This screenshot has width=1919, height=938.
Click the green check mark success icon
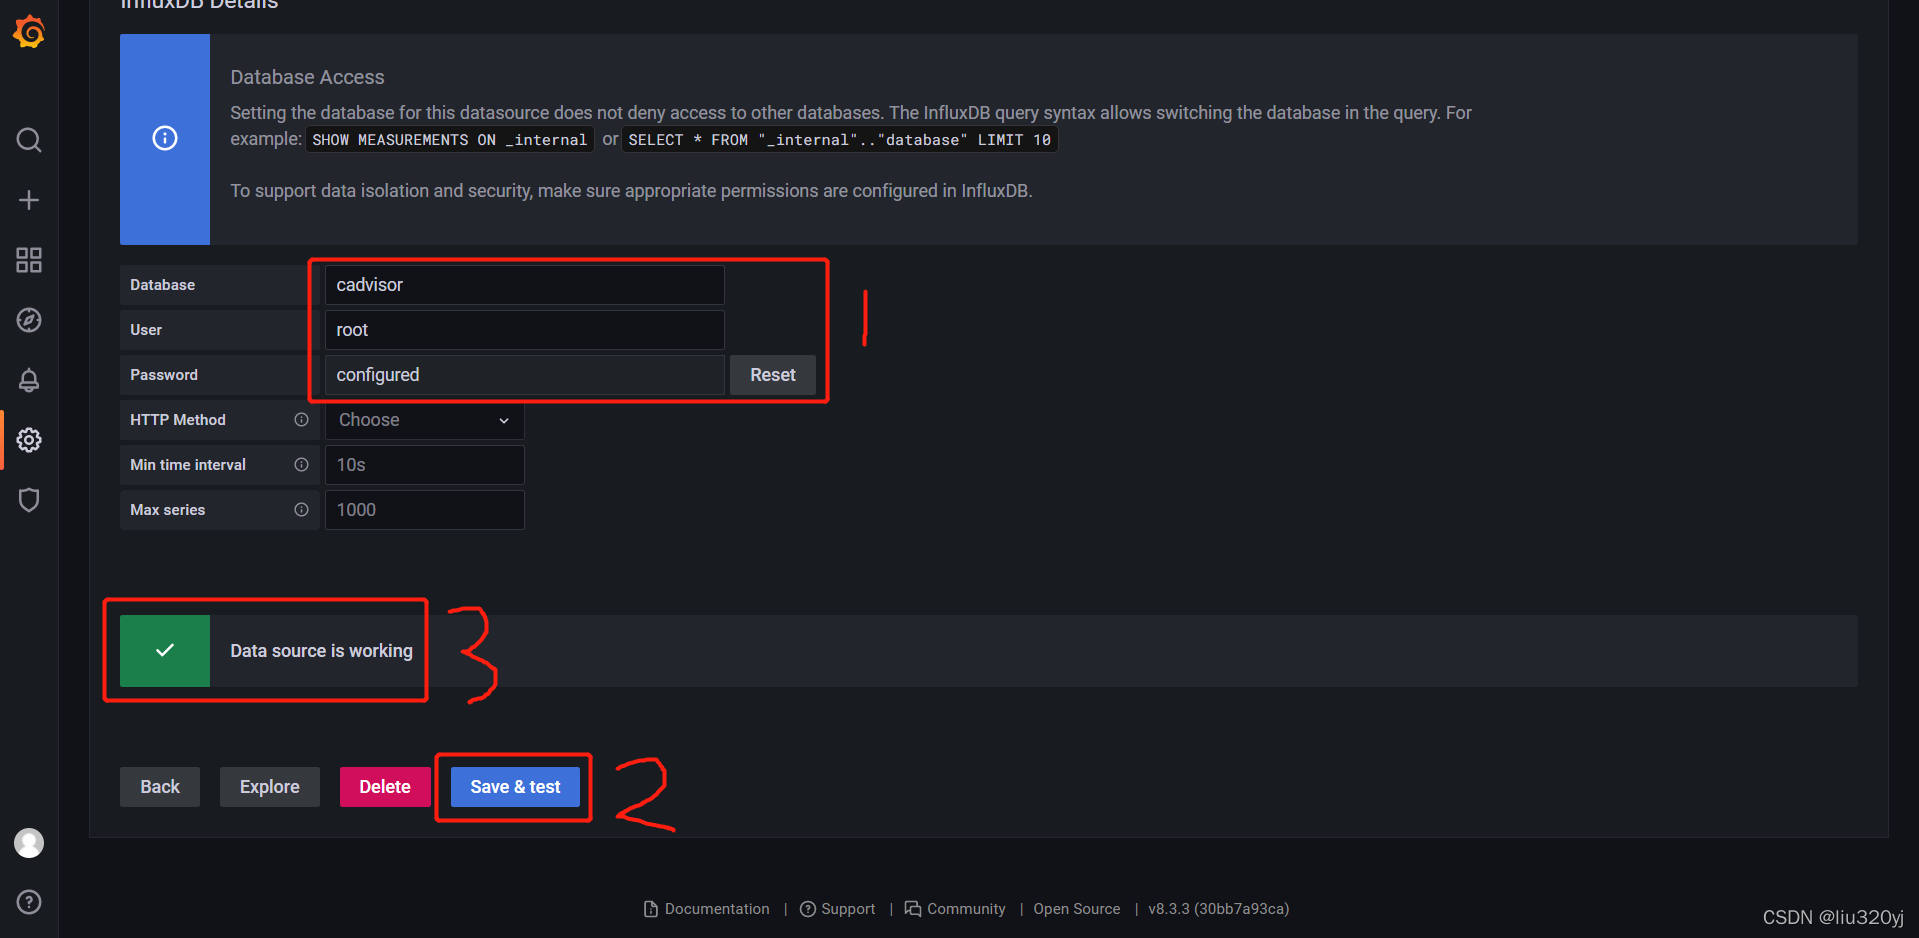coord(165,650)
